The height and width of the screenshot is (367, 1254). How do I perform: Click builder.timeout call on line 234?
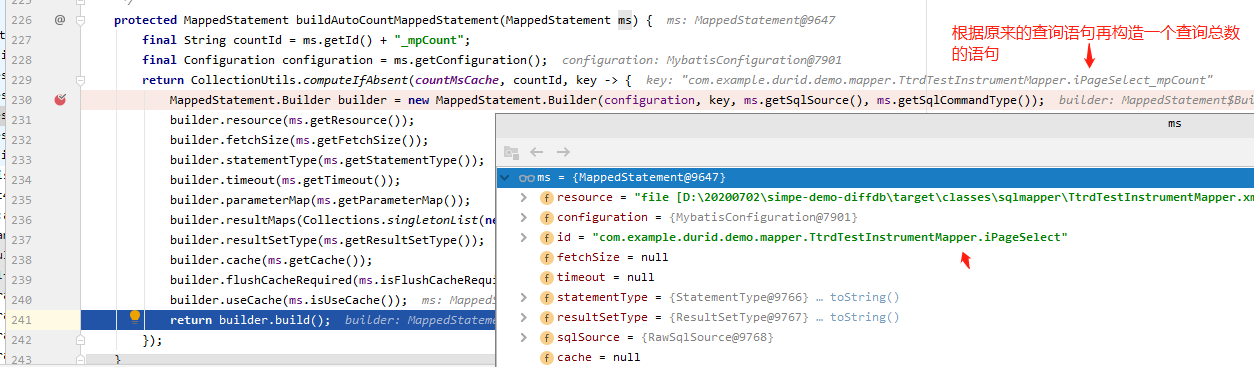click(x=221, y=180)
